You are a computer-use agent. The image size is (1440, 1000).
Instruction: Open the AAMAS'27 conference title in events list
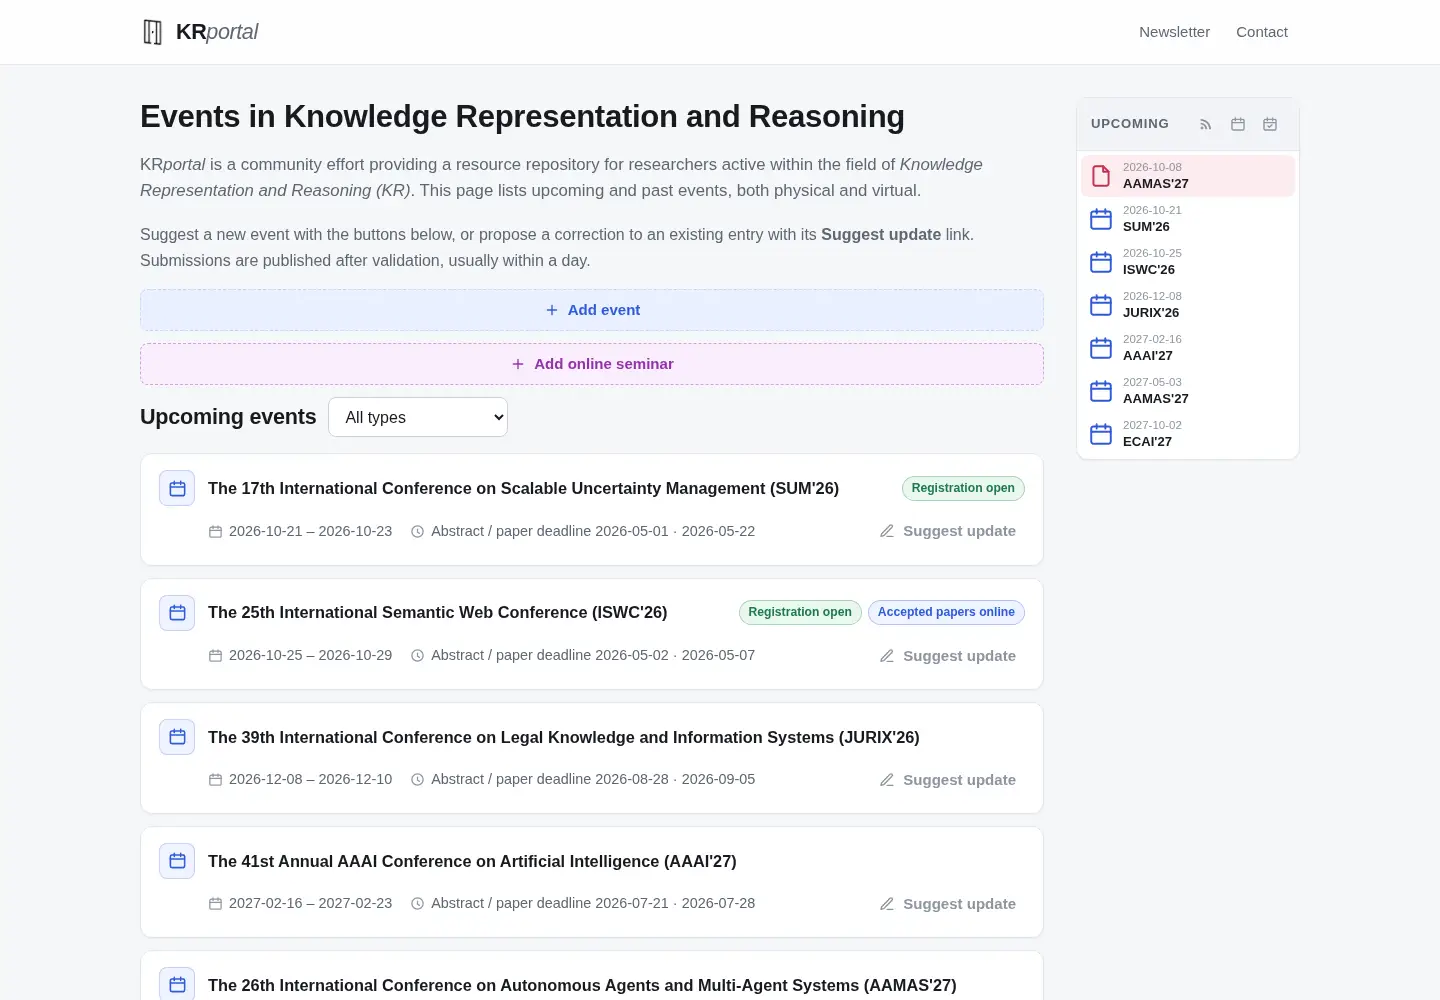(582, 985)
